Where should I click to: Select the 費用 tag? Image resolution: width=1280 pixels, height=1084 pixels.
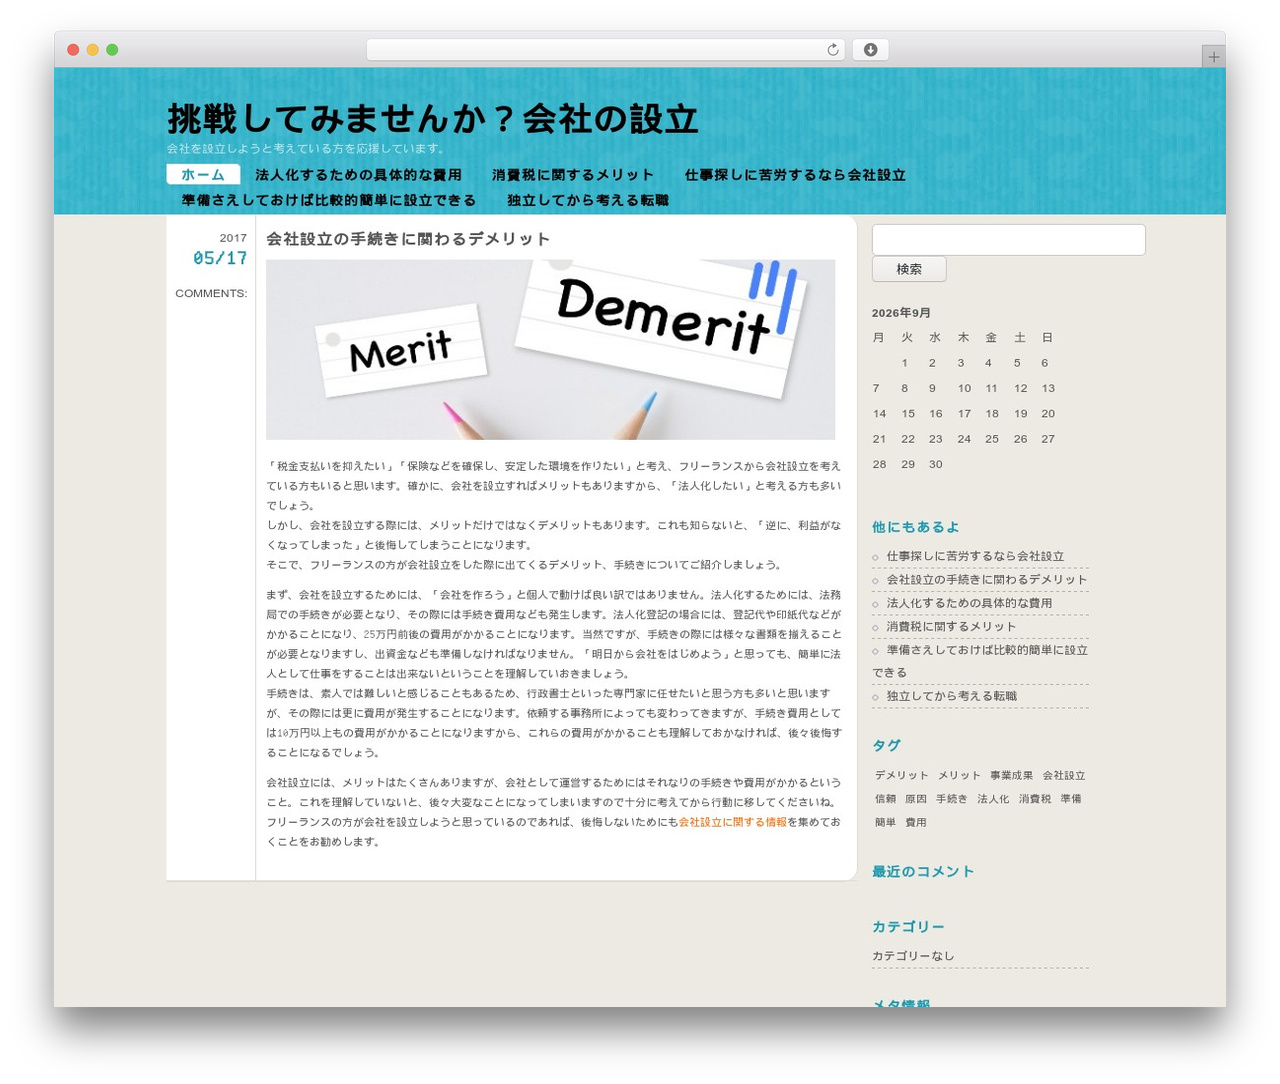(916, 822)
